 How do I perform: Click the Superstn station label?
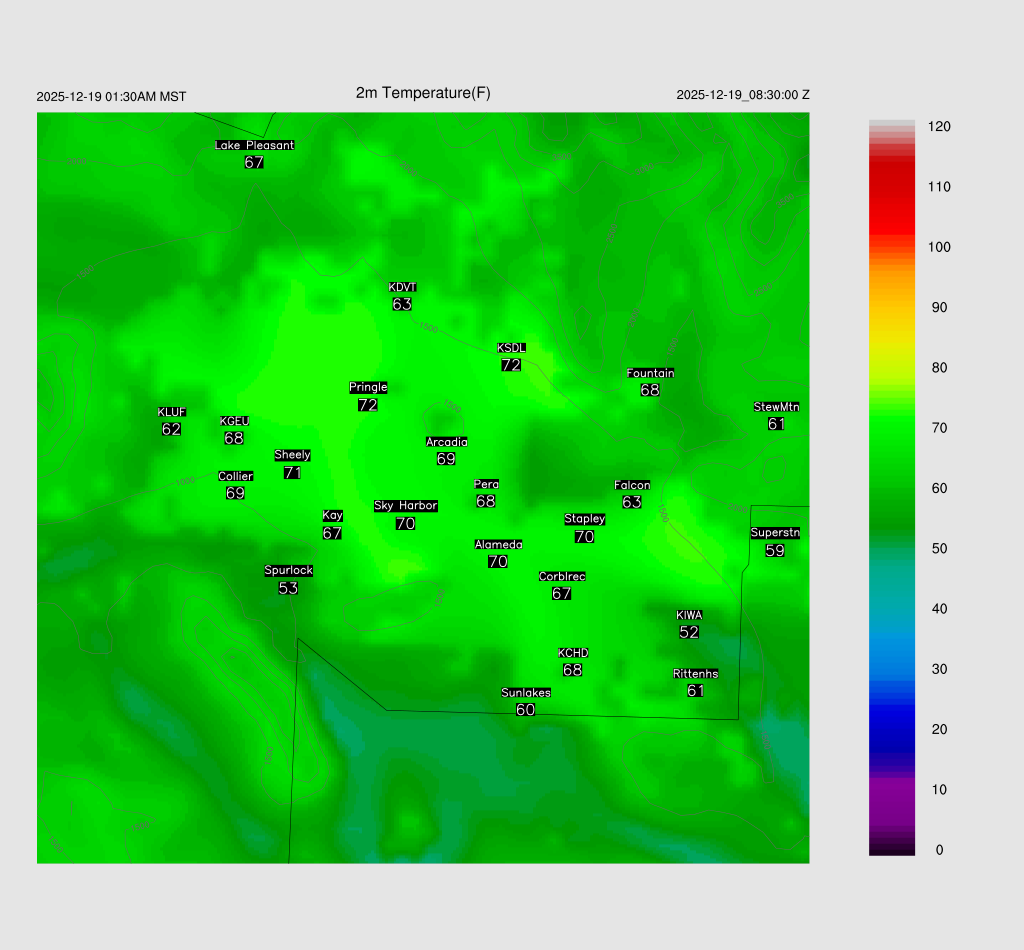[x=775, y=533]
